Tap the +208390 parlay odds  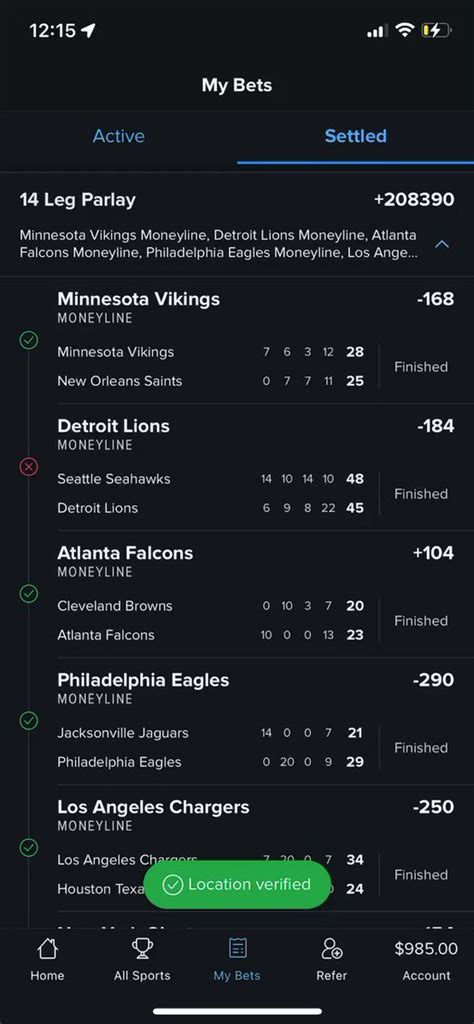tap(414, 200)
